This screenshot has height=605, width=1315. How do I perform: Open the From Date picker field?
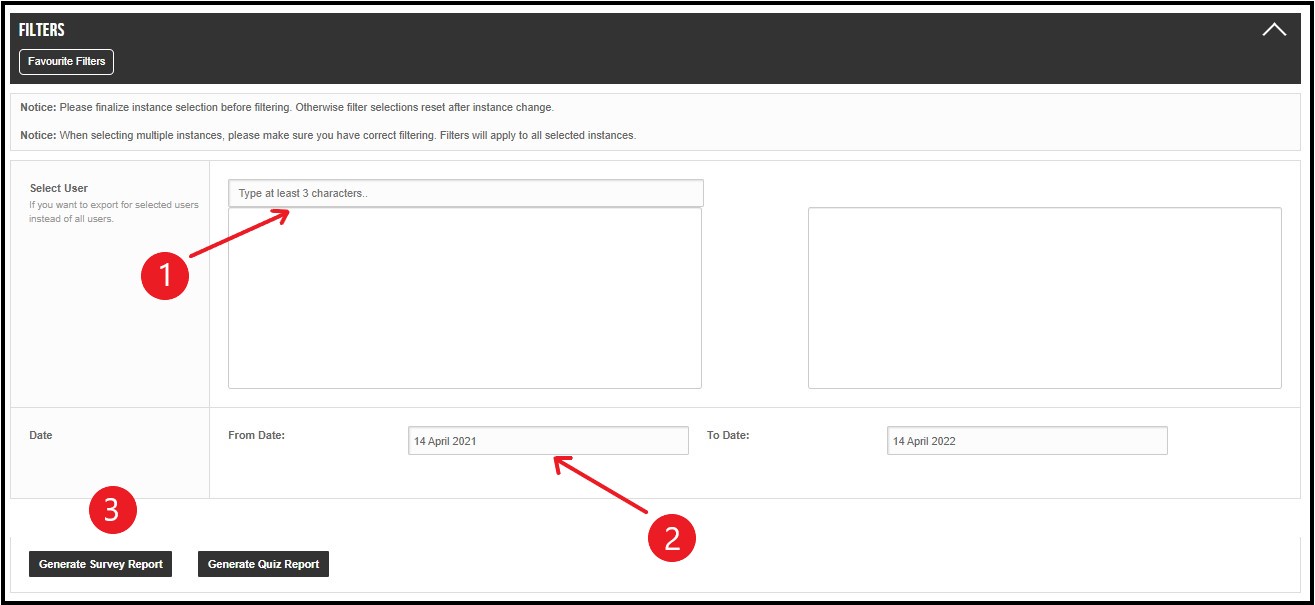coord(548,441)
